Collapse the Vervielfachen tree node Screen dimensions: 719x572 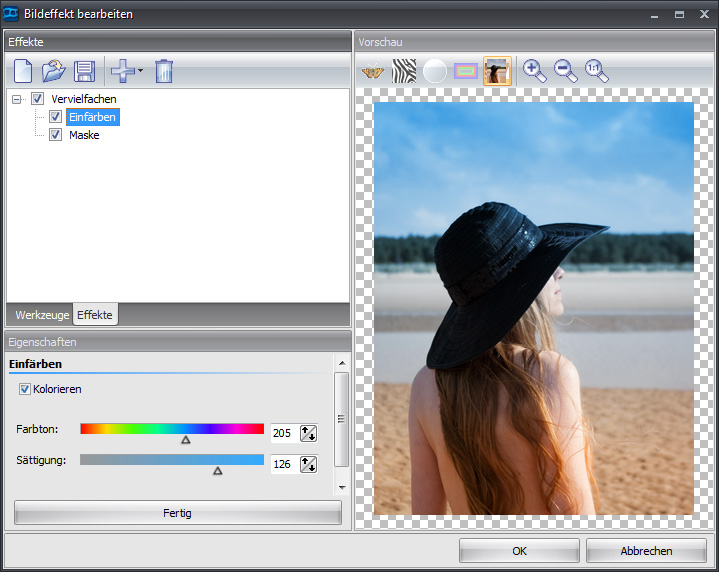click(18, 99)
